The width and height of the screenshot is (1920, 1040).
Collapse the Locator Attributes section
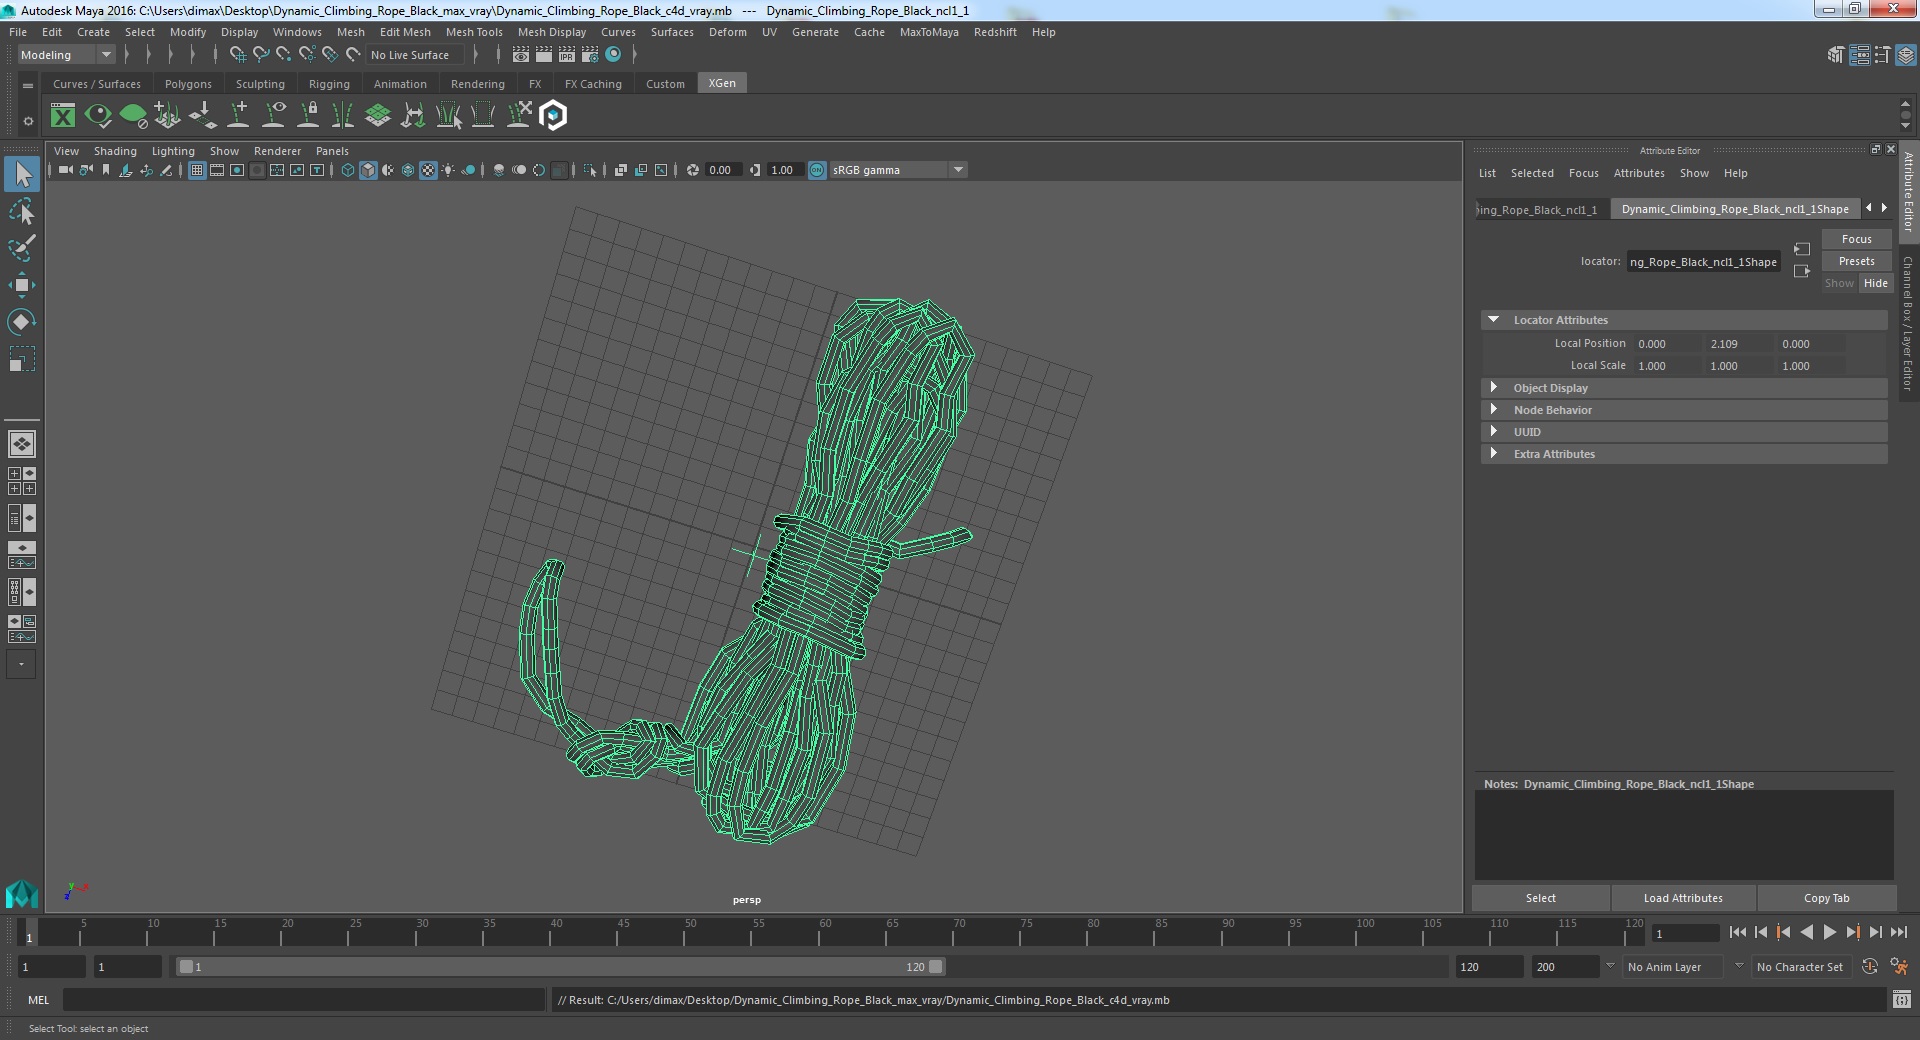pos(1493,320)
